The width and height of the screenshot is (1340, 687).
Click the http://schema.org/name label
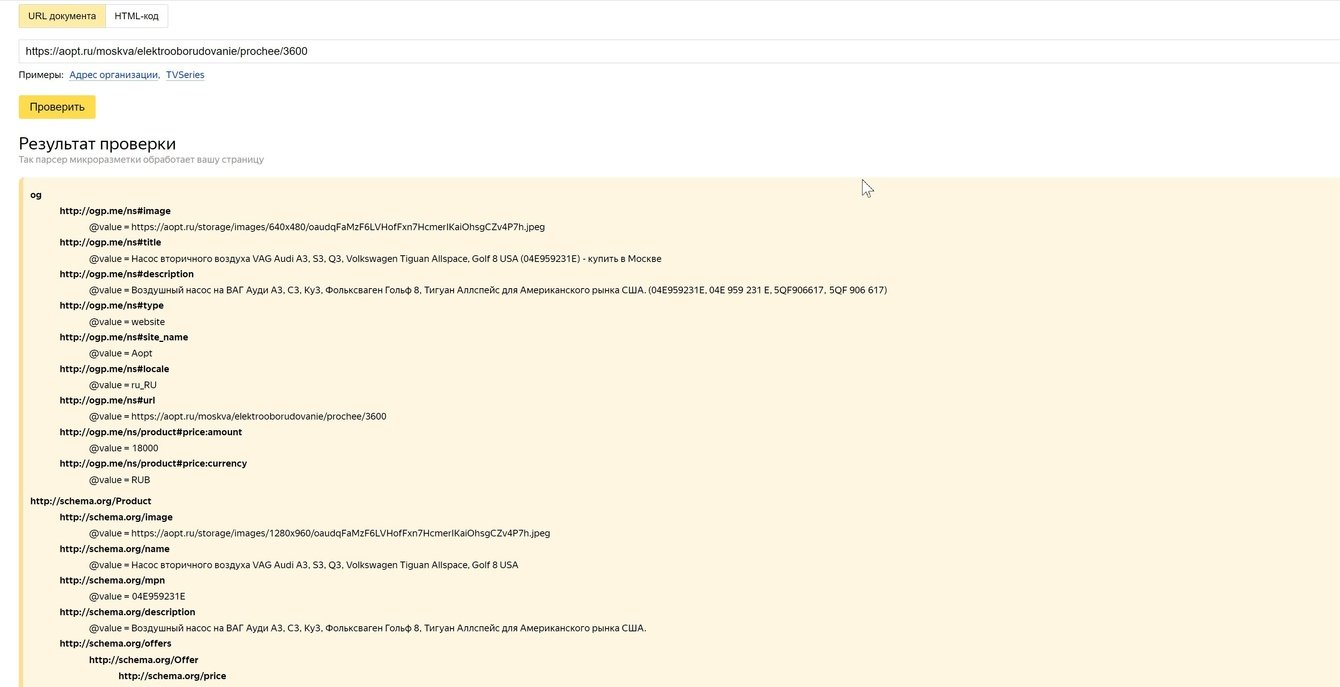(115, 549)
